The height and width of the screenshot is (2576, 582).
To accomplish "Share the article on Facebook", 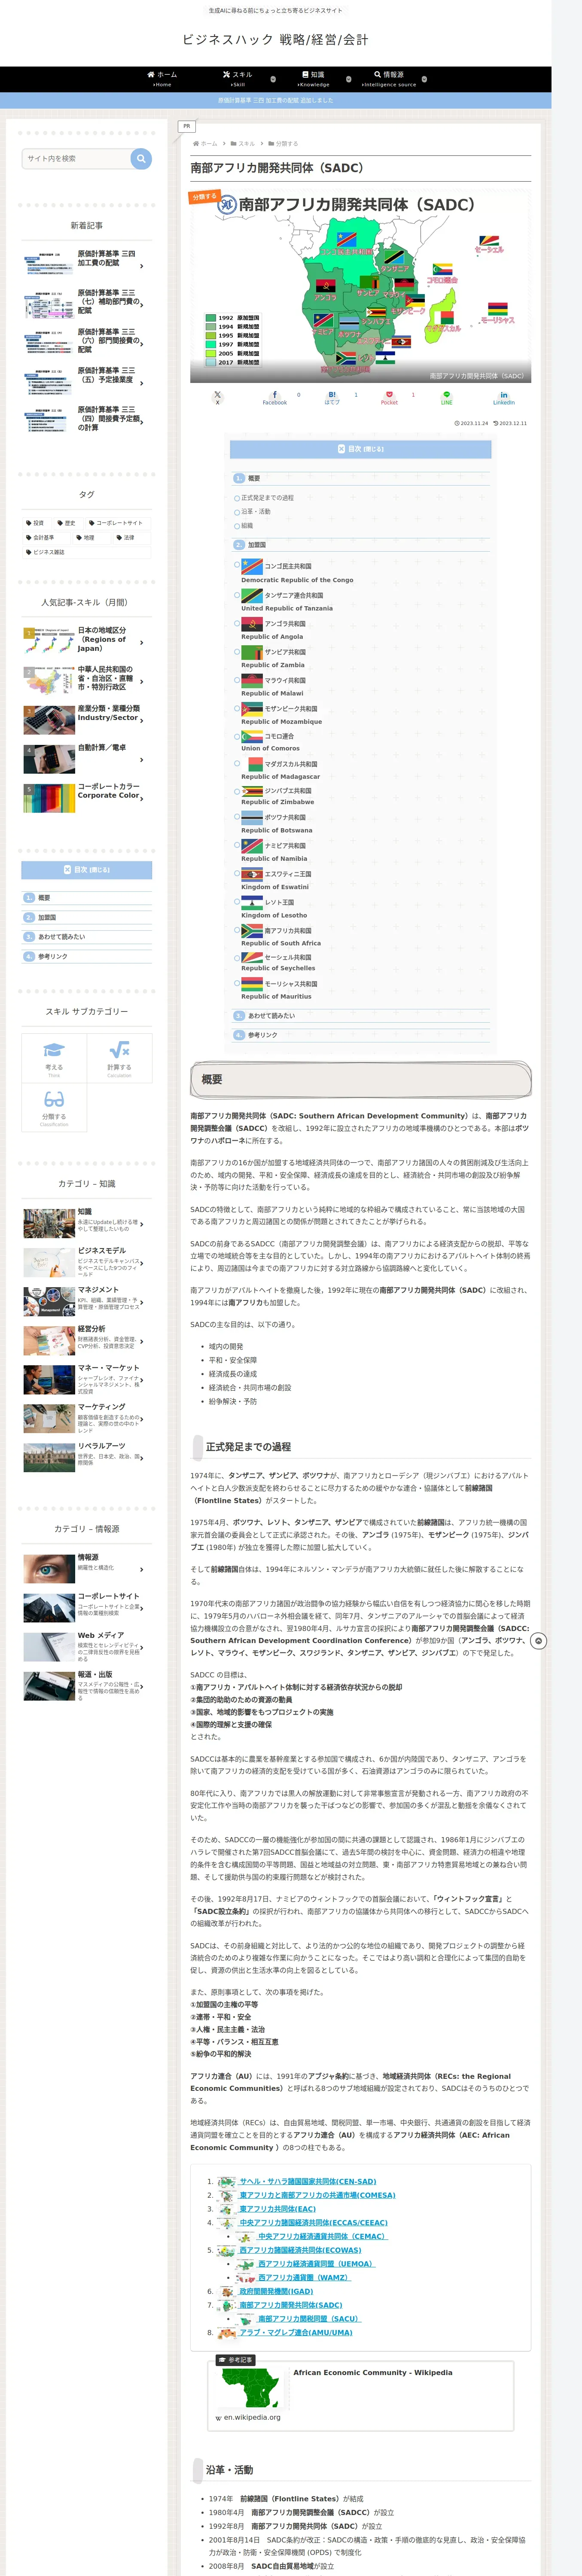I will [275, 397].
